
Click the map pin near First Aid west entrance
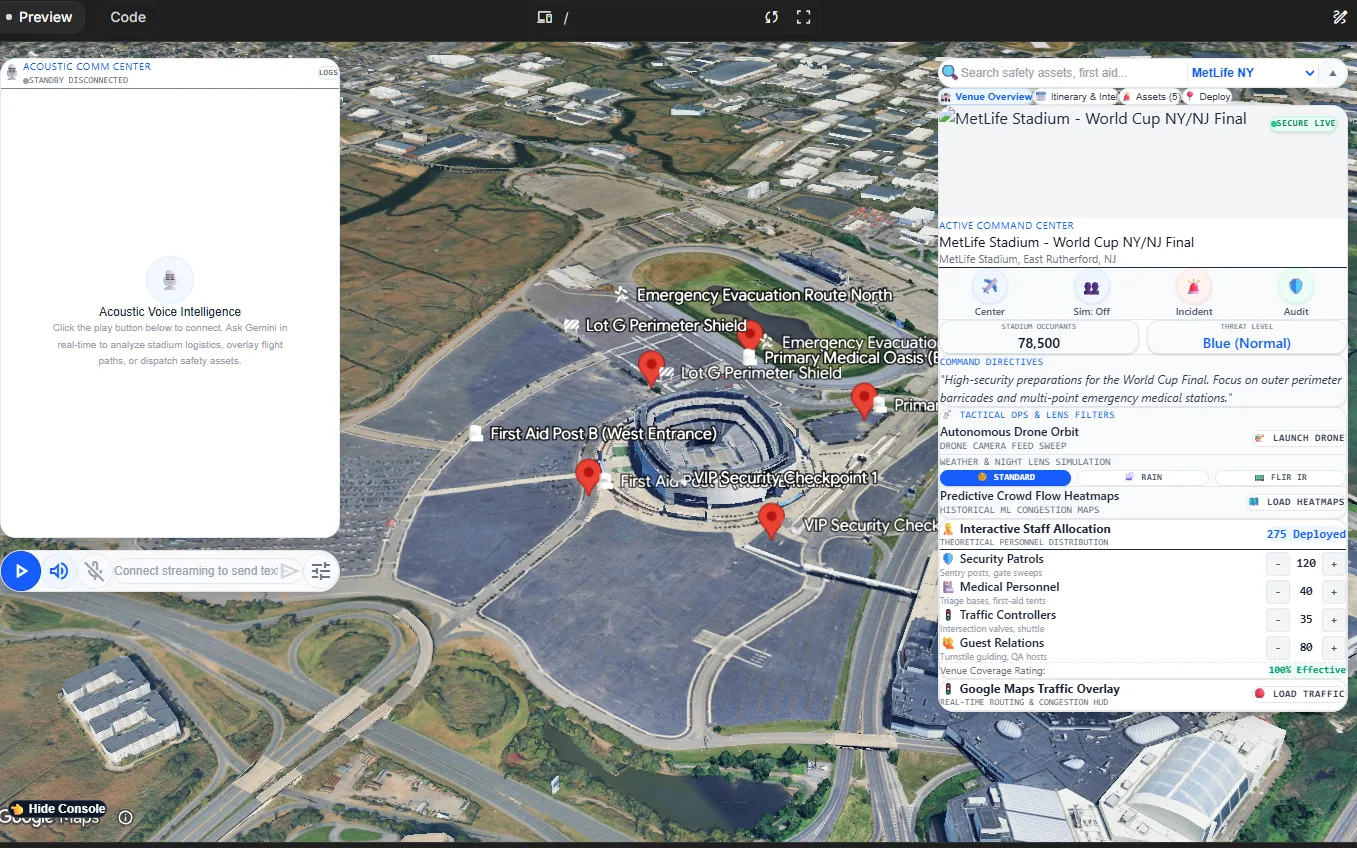(588, 477)
